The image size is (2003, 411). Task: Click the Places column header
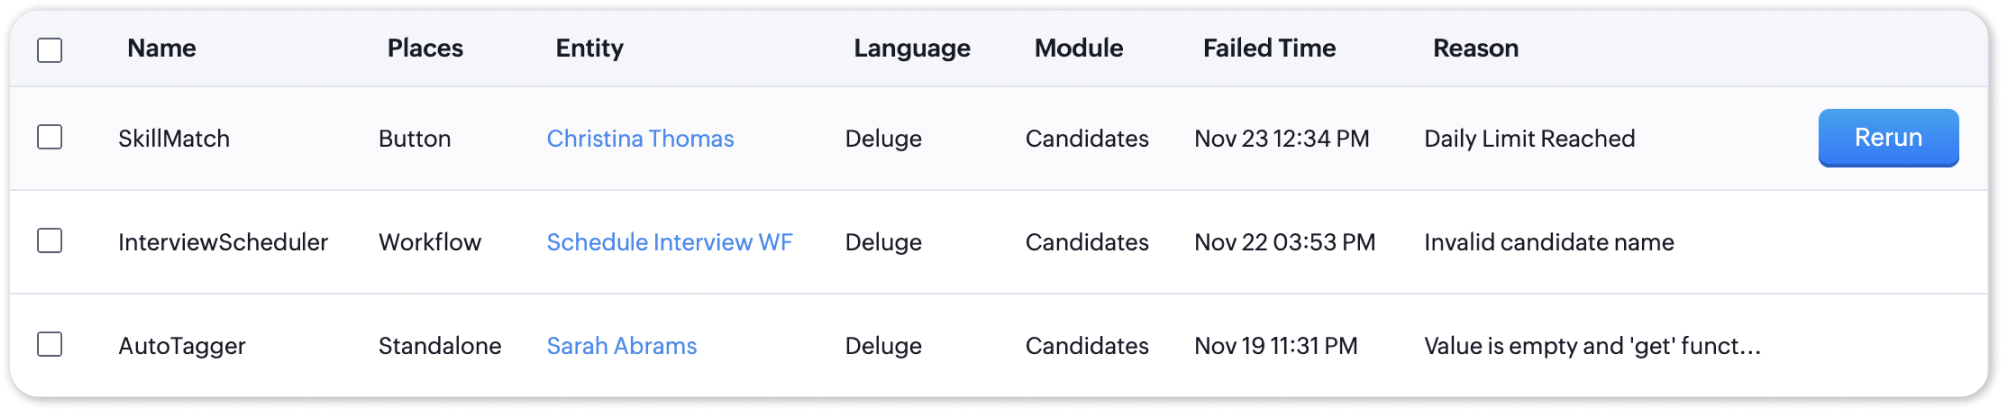coord(425,48)
